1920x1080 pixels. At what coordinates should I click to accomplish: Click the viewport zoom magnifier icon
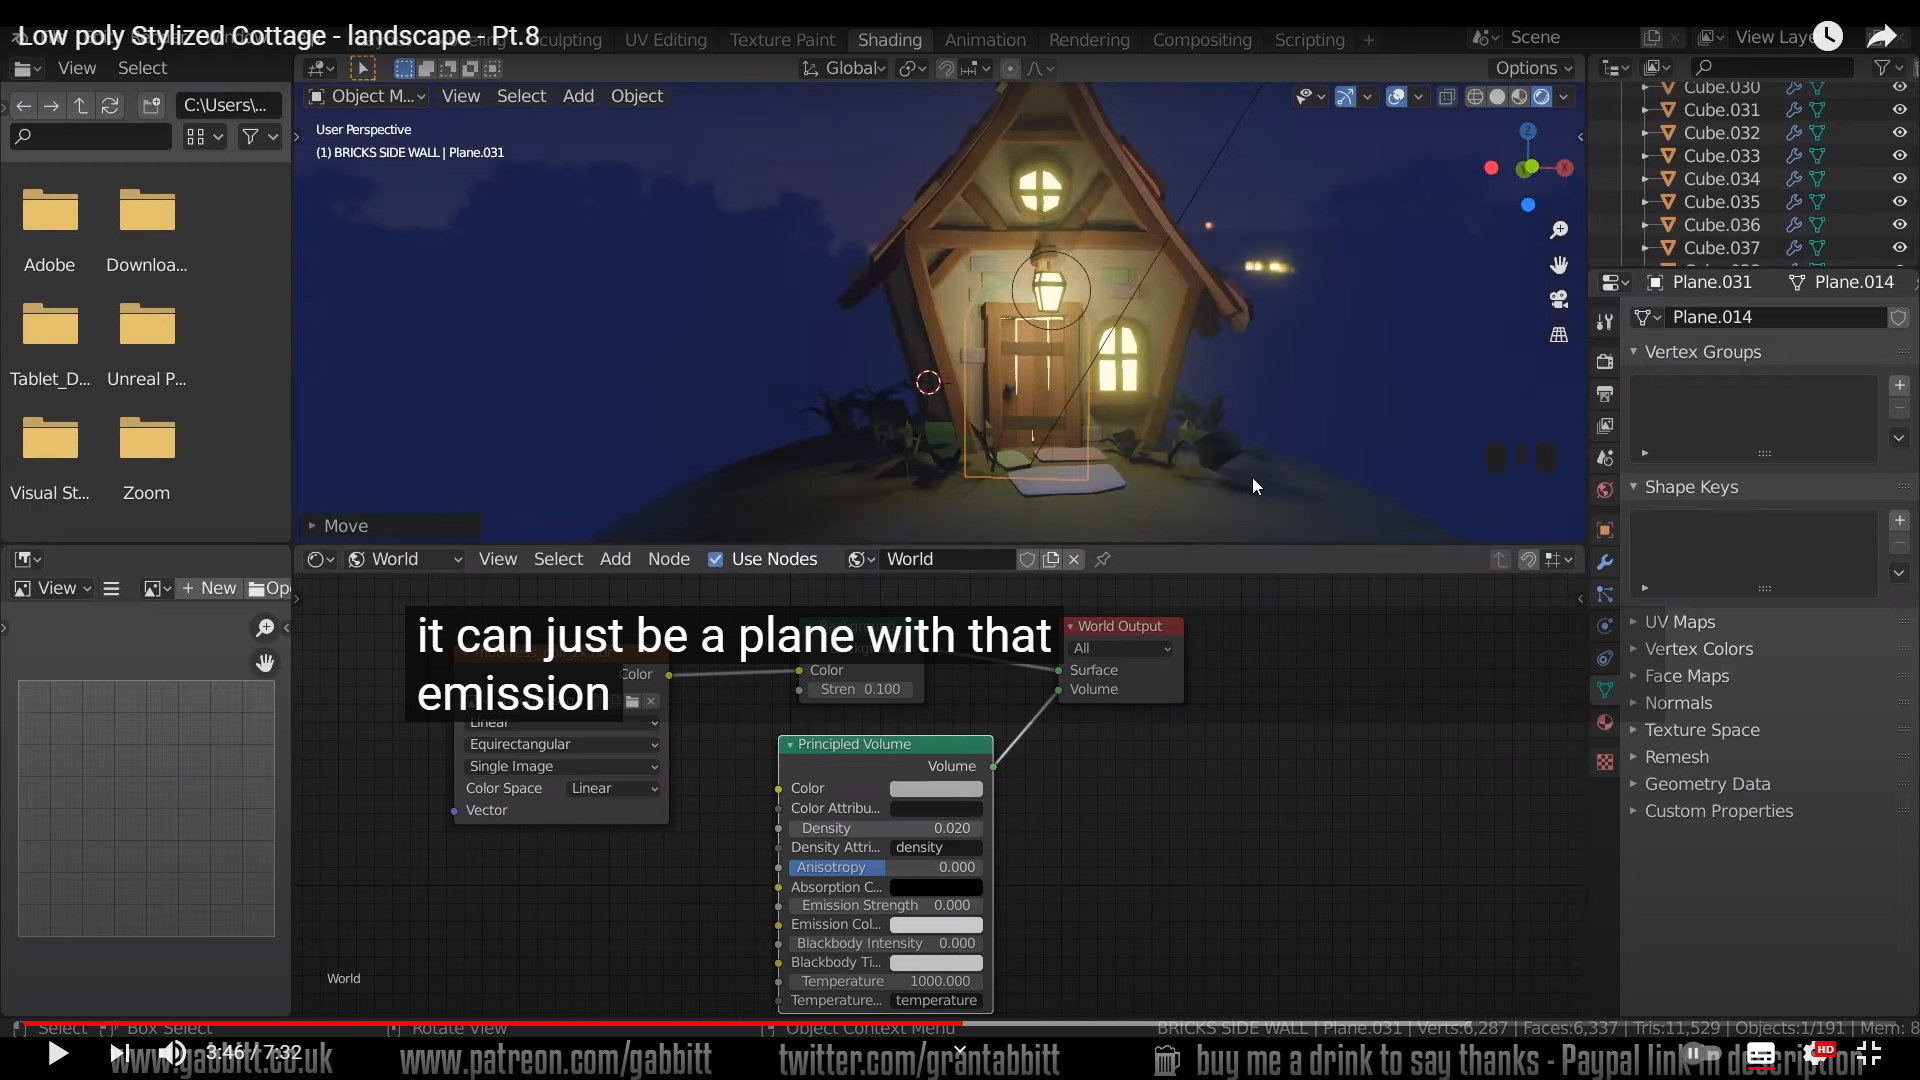click(x=1558, y=231)
